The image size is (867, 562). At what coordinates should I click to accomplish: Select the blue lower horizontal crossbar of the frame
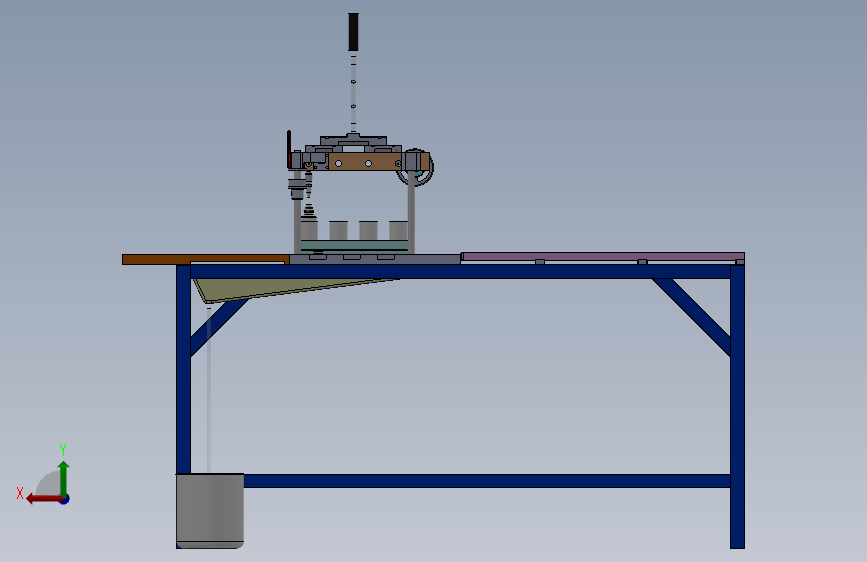pyautogui.click(x=487, y=481)
